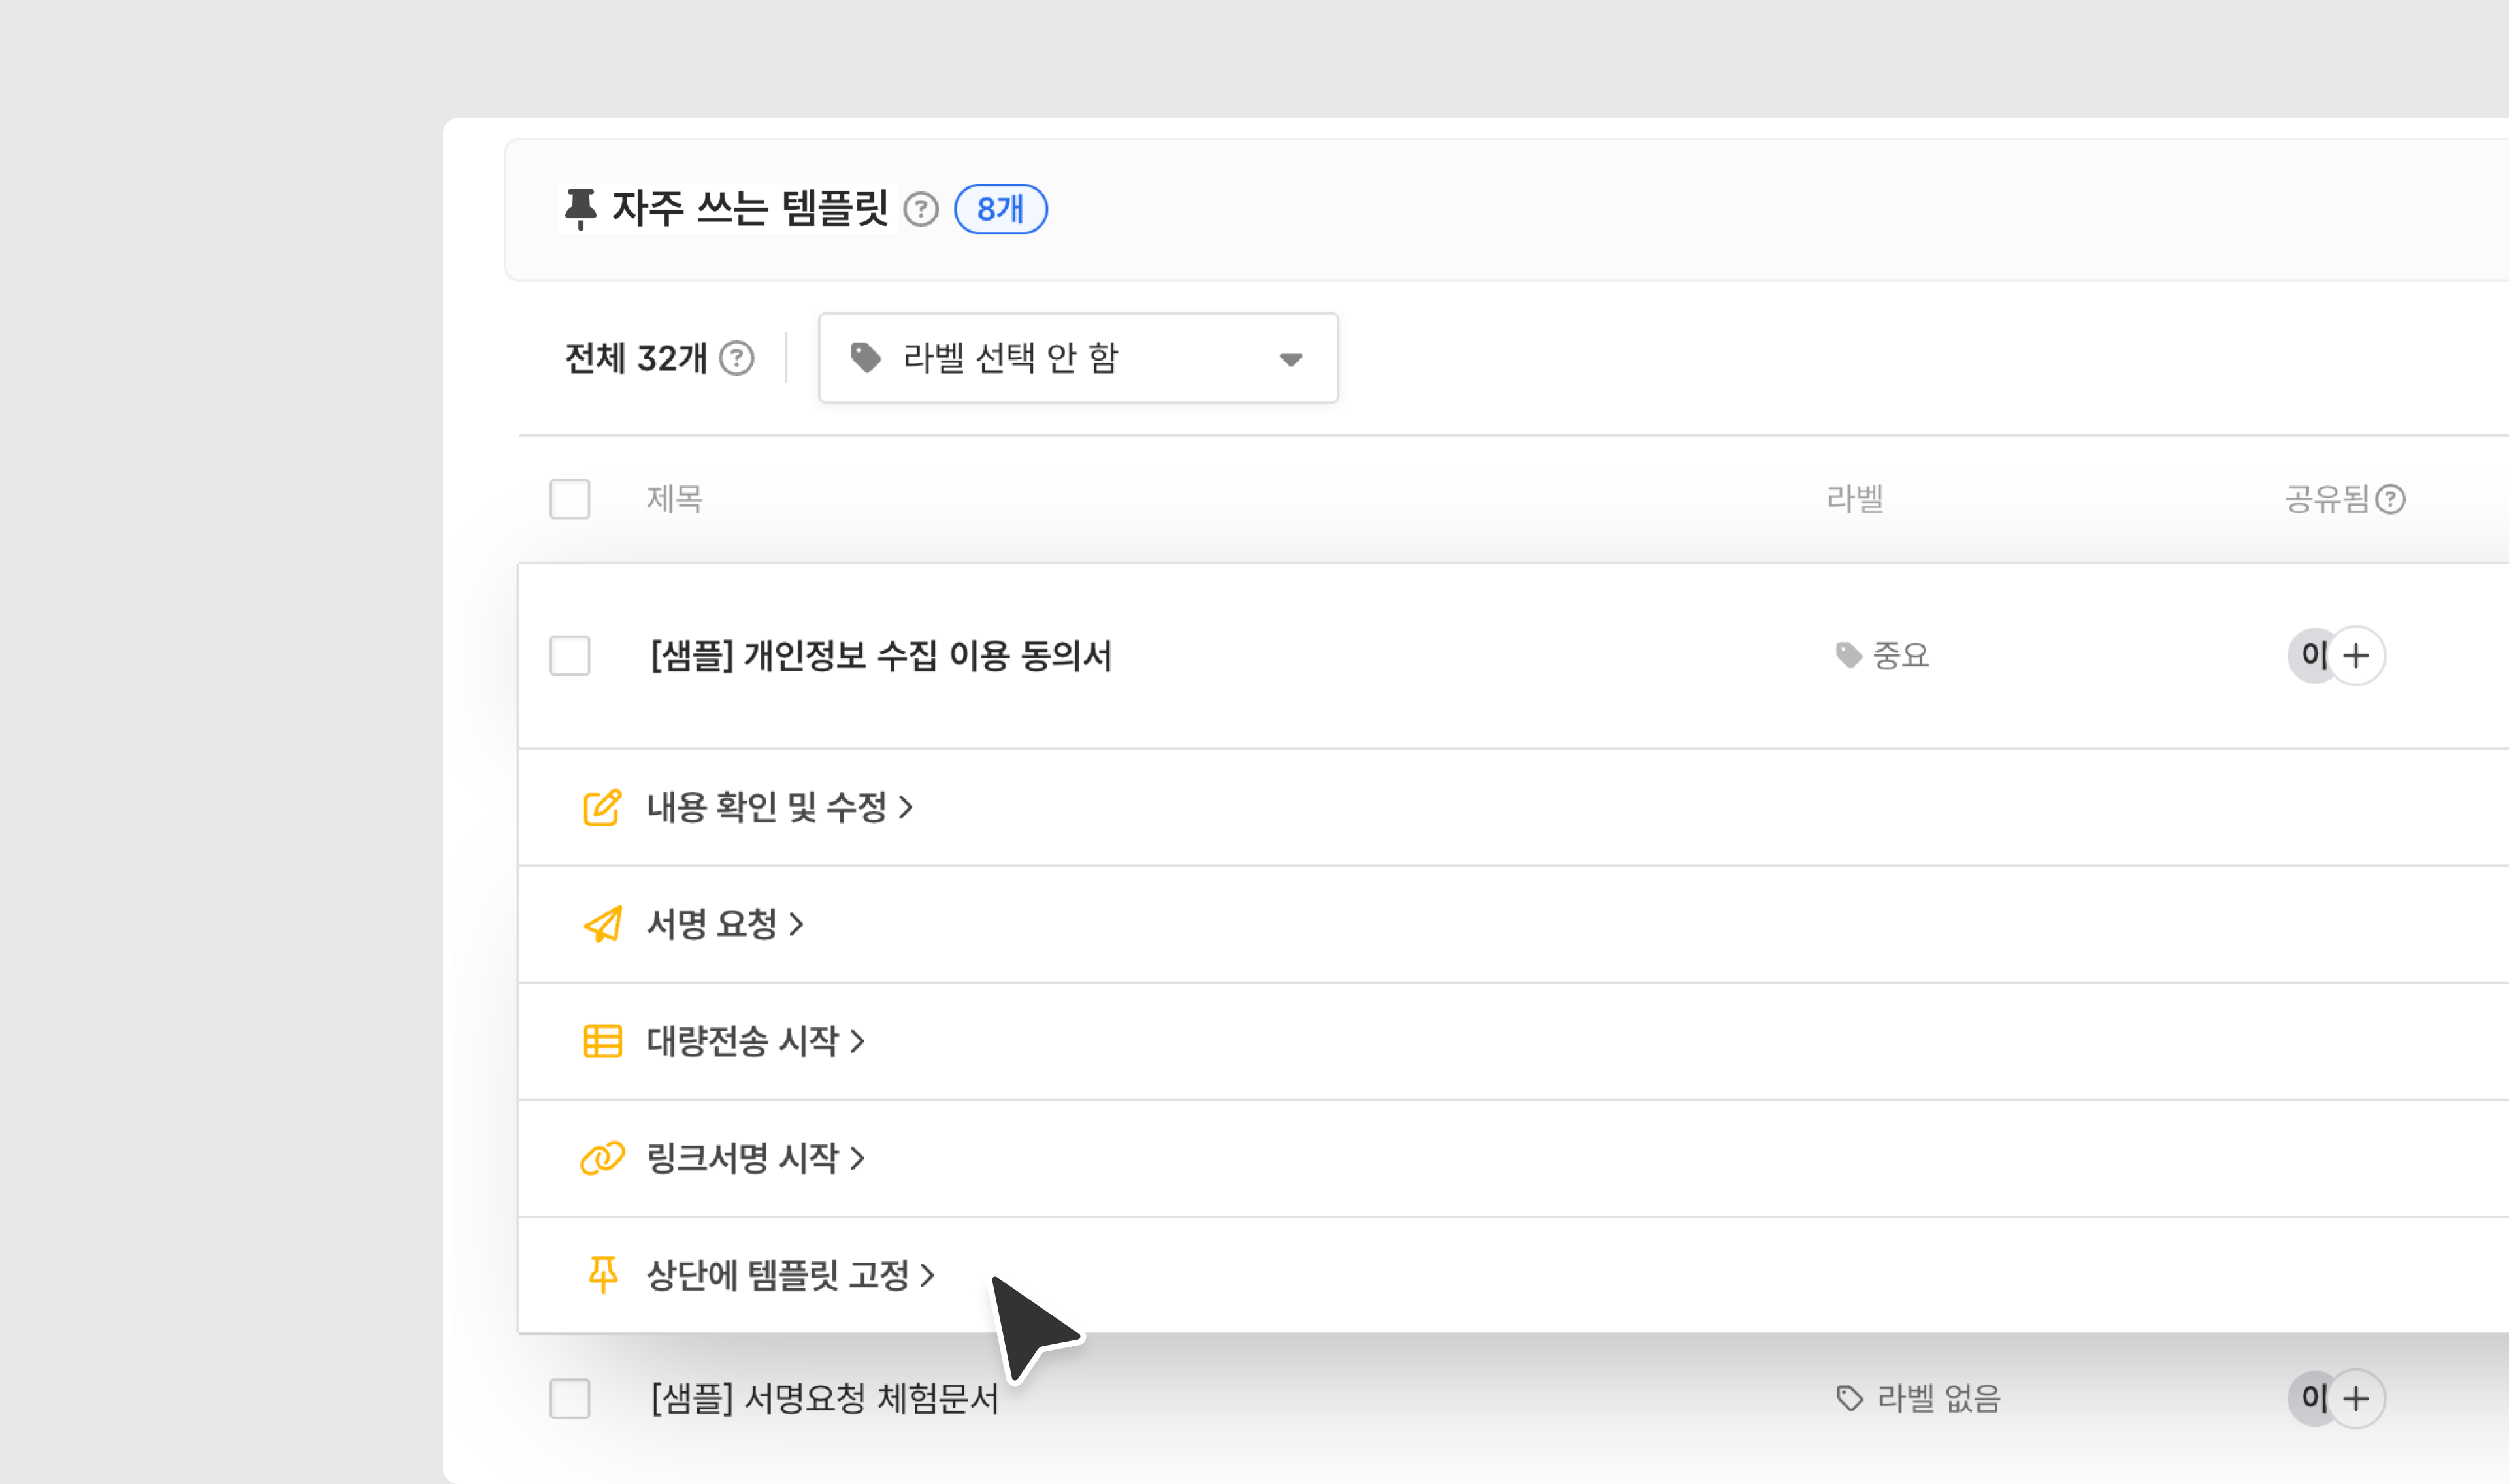Click the edit pencil icon for 내용 확인 및 수정
2509x1484 pixels.
602,807
